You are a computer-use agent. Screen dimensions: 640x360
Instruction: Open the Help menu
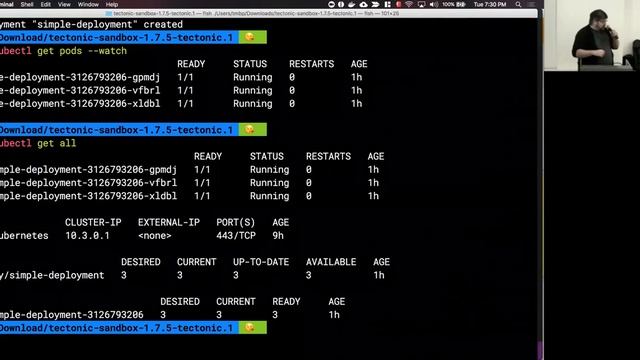[112, 4]
